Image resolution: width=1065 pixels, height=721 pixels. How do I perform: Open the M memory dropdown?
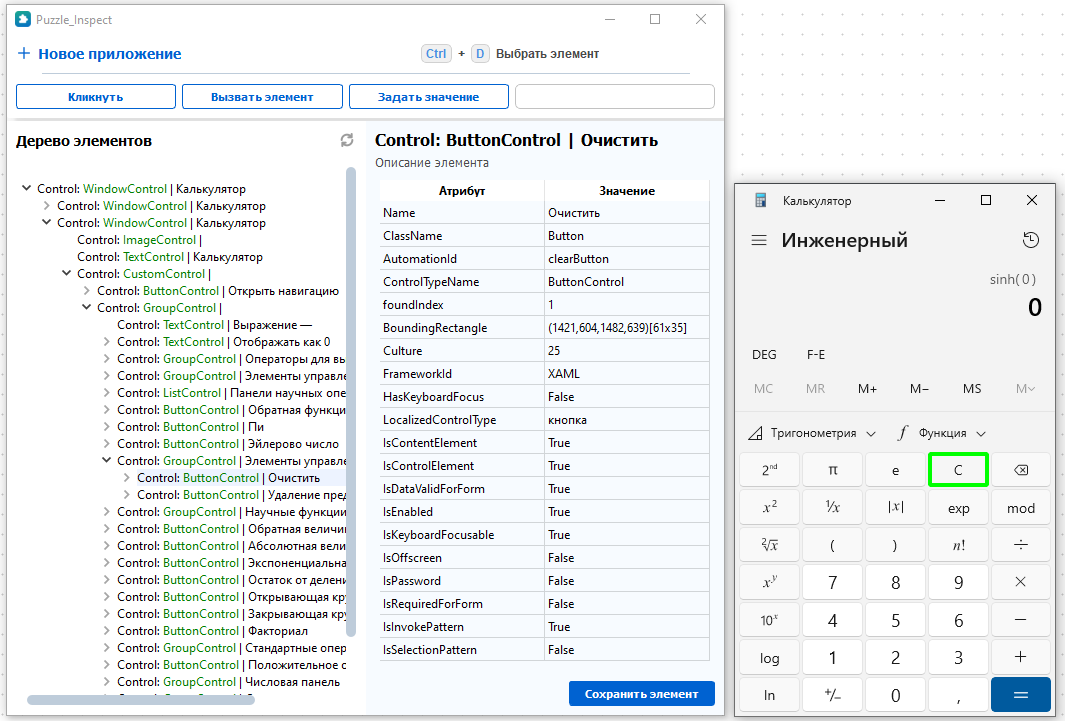tap(1025, 388)
